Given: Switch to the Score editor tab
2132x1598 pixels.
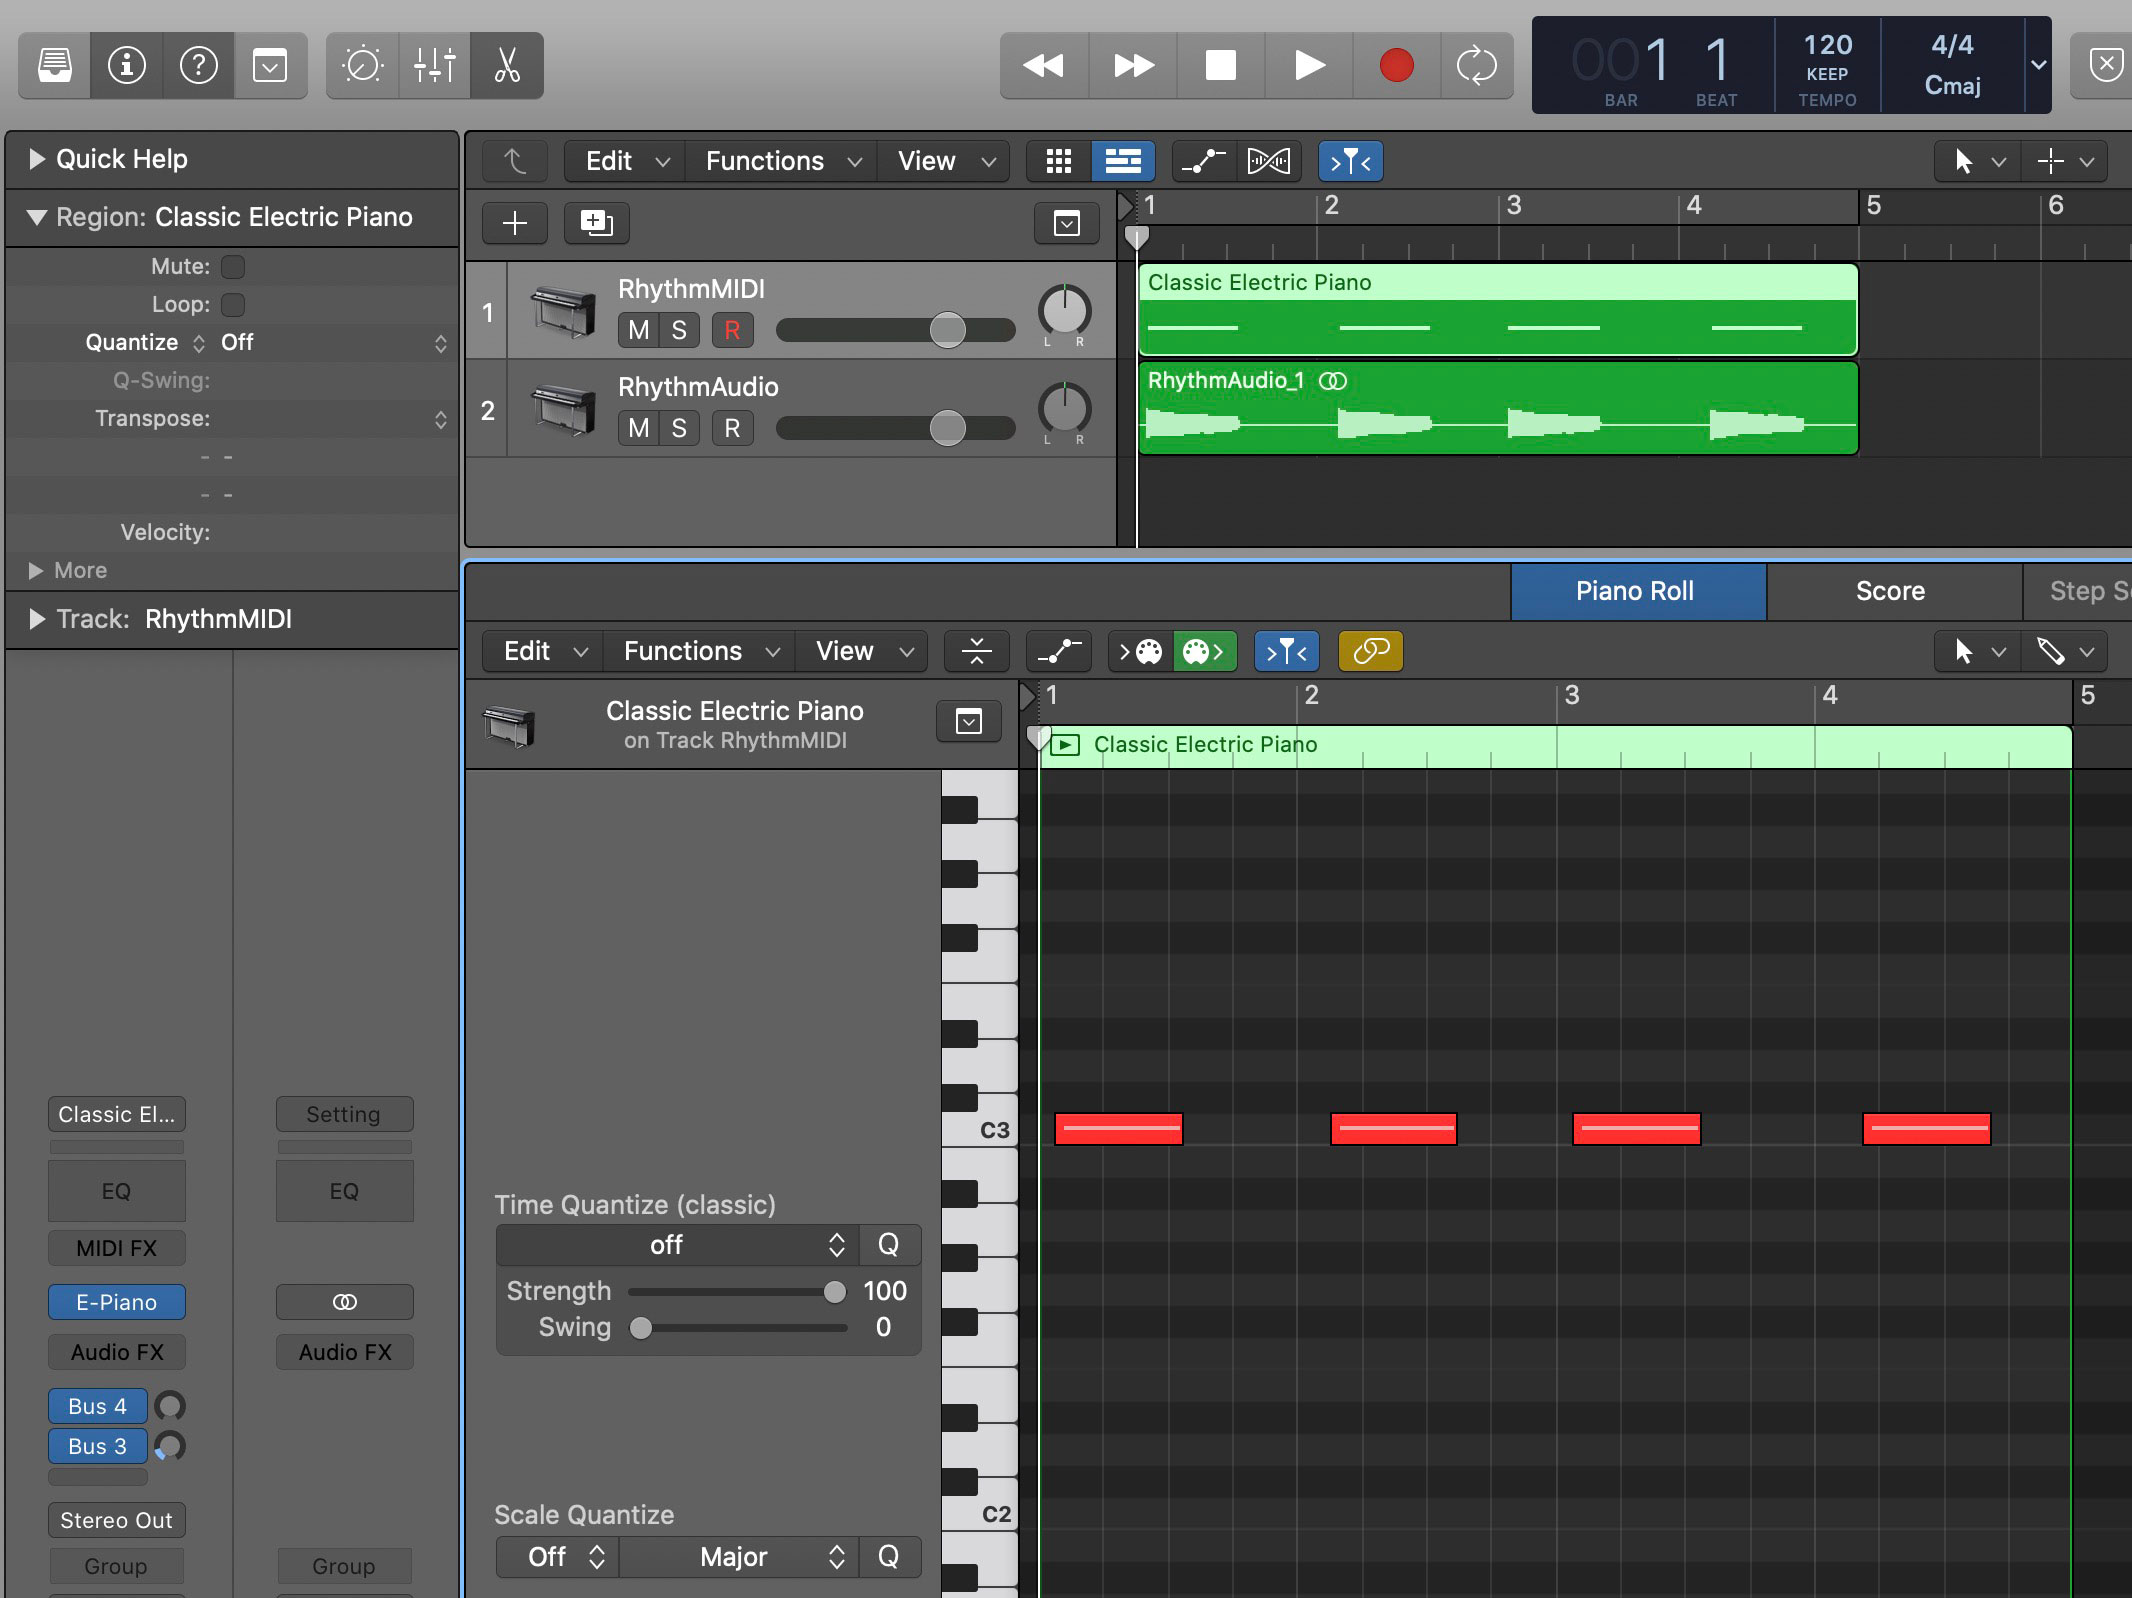Looking at the screenshot, I should click(1884, 589).
